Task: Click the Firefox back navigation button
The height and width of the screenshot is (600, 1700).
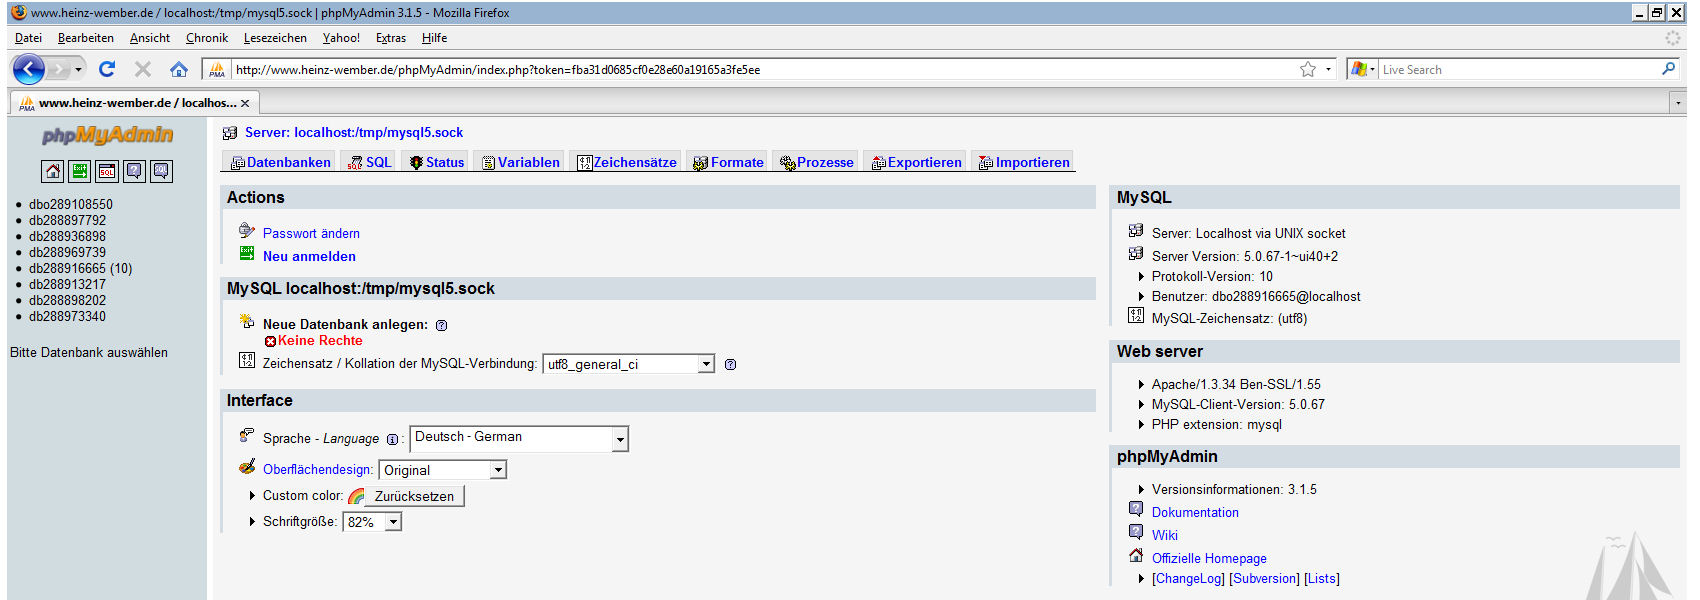Action: (28, 69)
